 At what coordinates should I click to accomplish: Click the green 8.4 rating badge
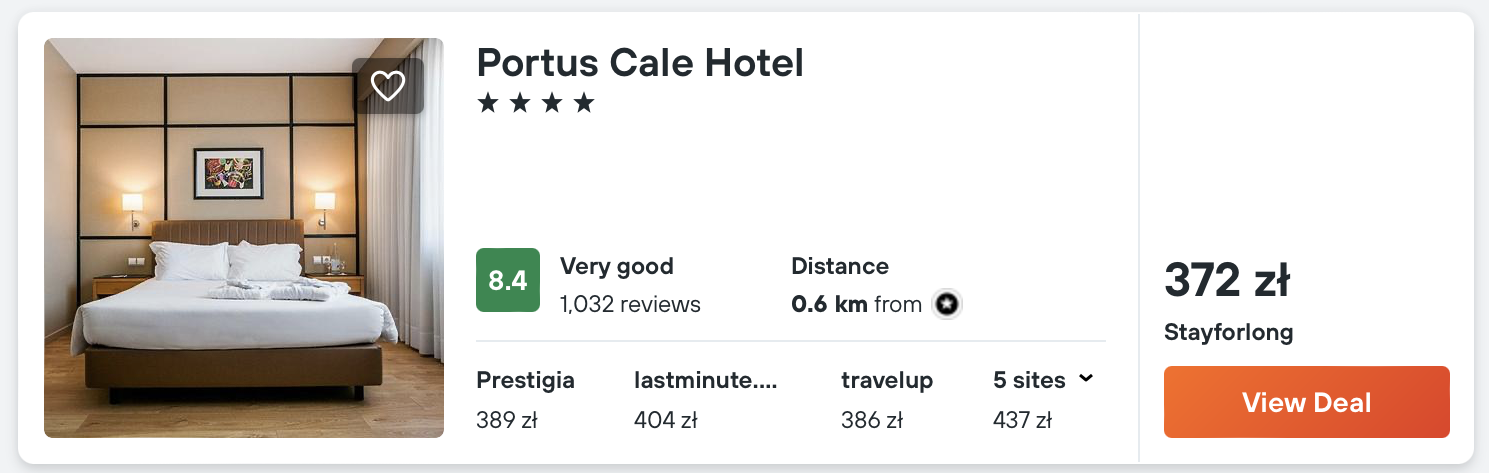[508, 281]
